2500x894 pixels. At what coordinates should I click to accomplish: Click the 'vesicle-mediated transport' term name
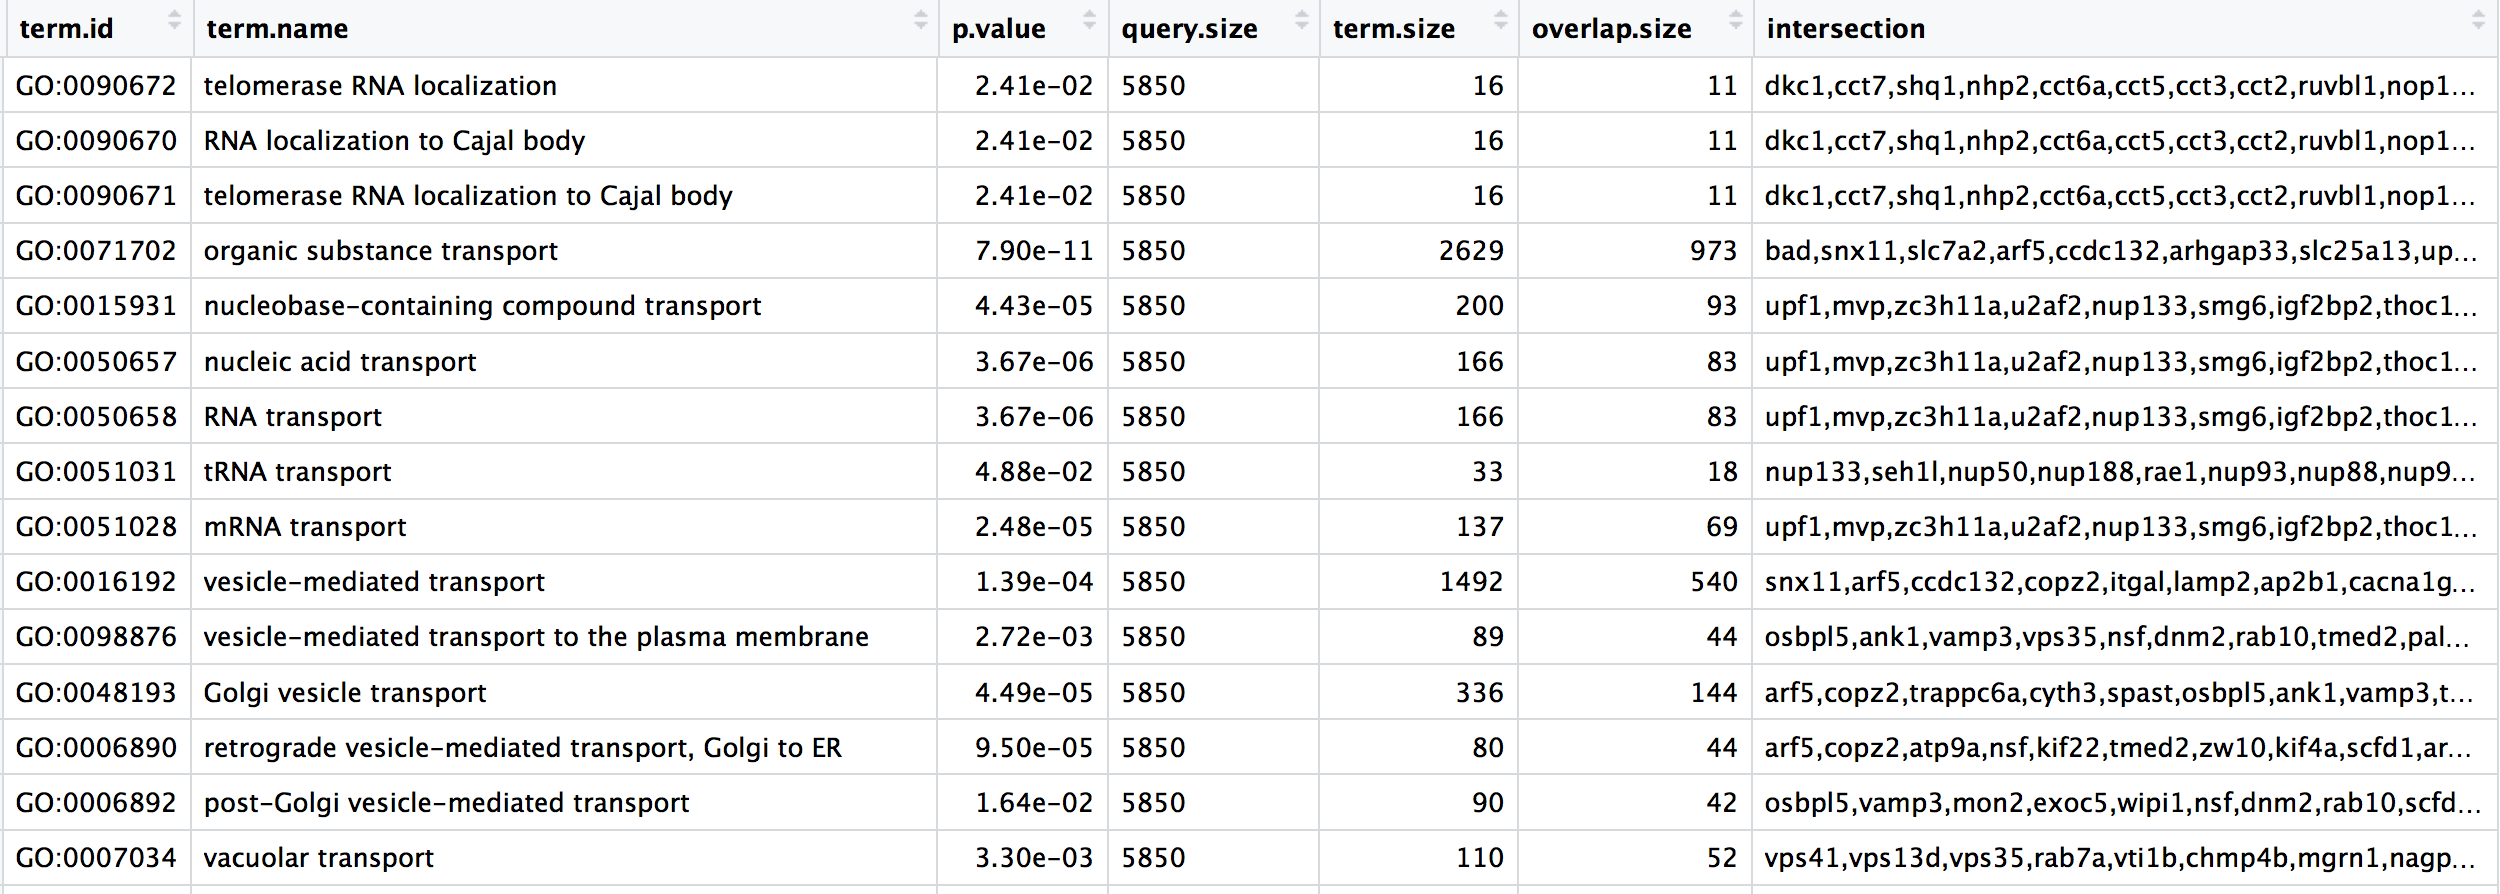click(374, 582)
